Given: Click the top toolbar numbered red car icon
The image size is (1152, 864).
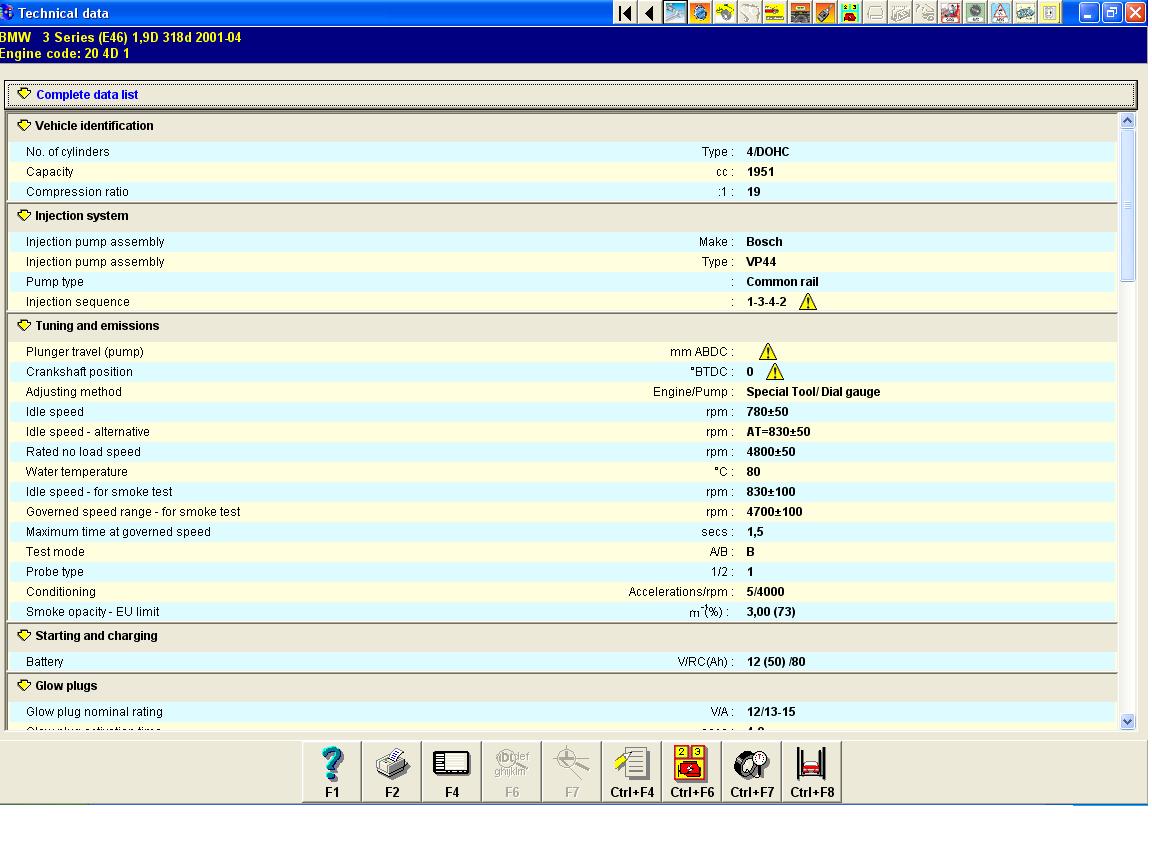Looking at the screenshot, I should [850, 12].
